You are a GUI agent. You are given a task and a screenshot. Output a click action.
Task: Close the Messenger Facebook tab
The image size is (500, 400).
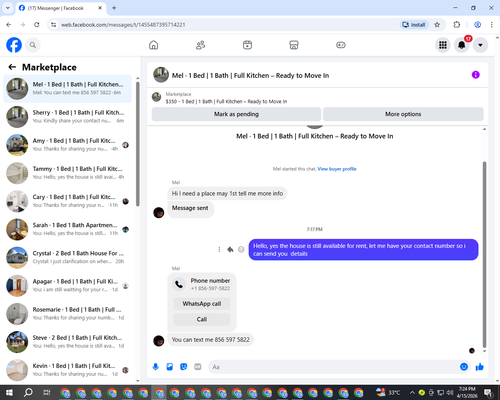(100, 8)
